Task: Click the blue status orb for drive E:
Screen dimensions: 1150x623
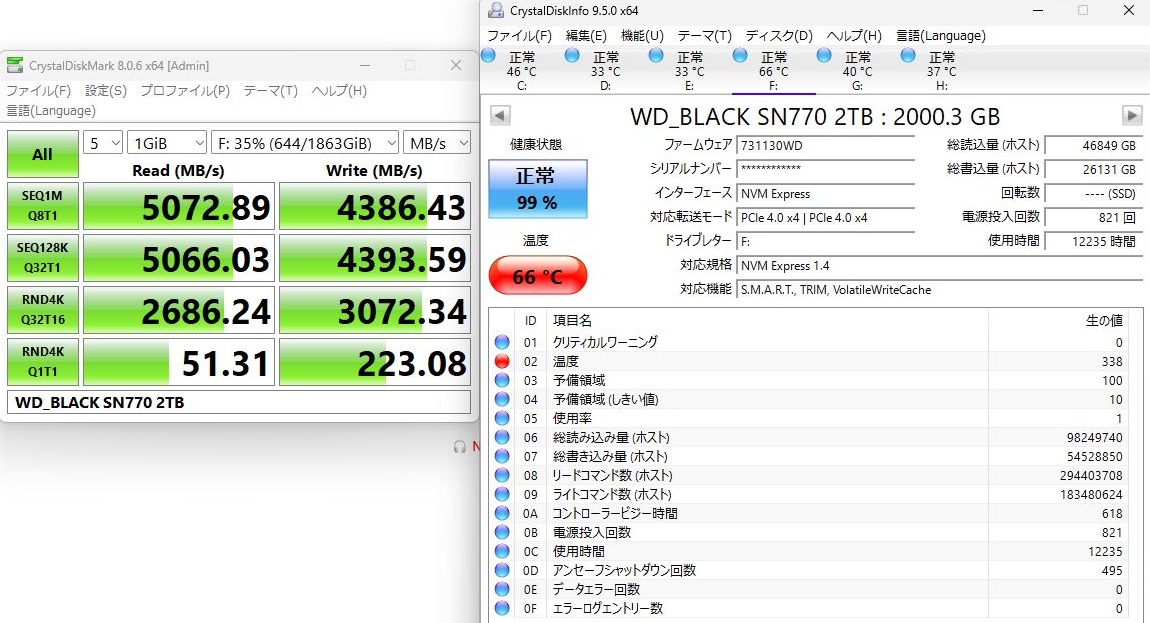Action: tap(656, 56)
